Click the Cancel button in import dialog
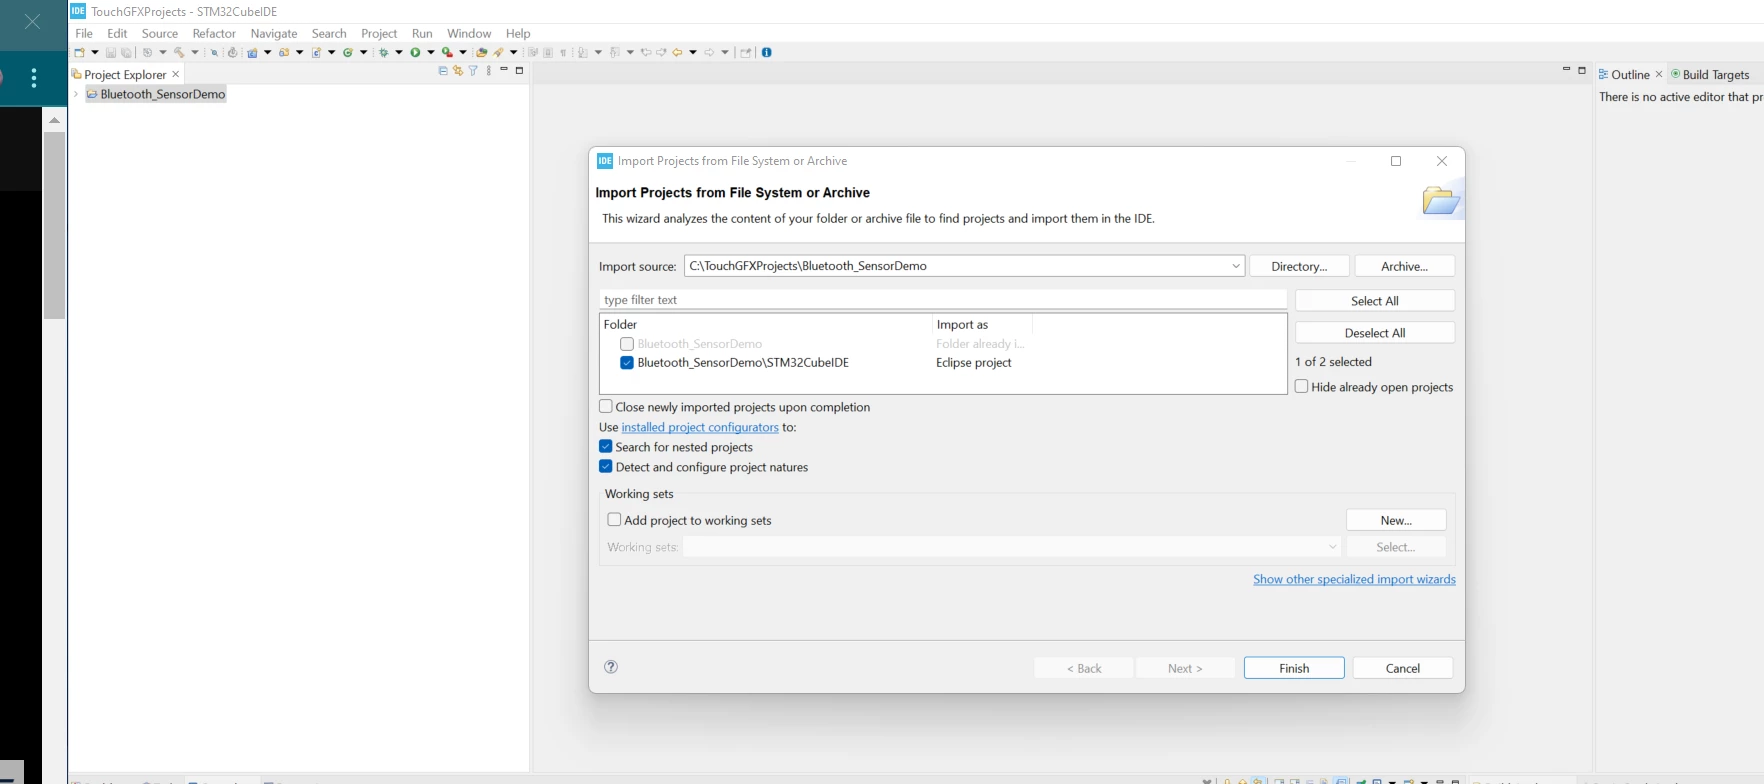1764x784 pixels. tap(1403, 668)
